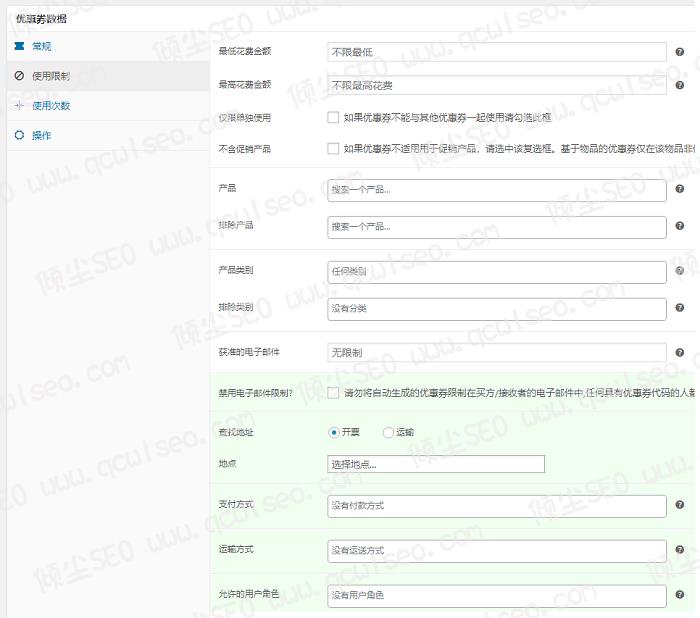The width and height of the screenshot is (700, 618).
Task: Select the 开票 radio option
Action: 333,432
